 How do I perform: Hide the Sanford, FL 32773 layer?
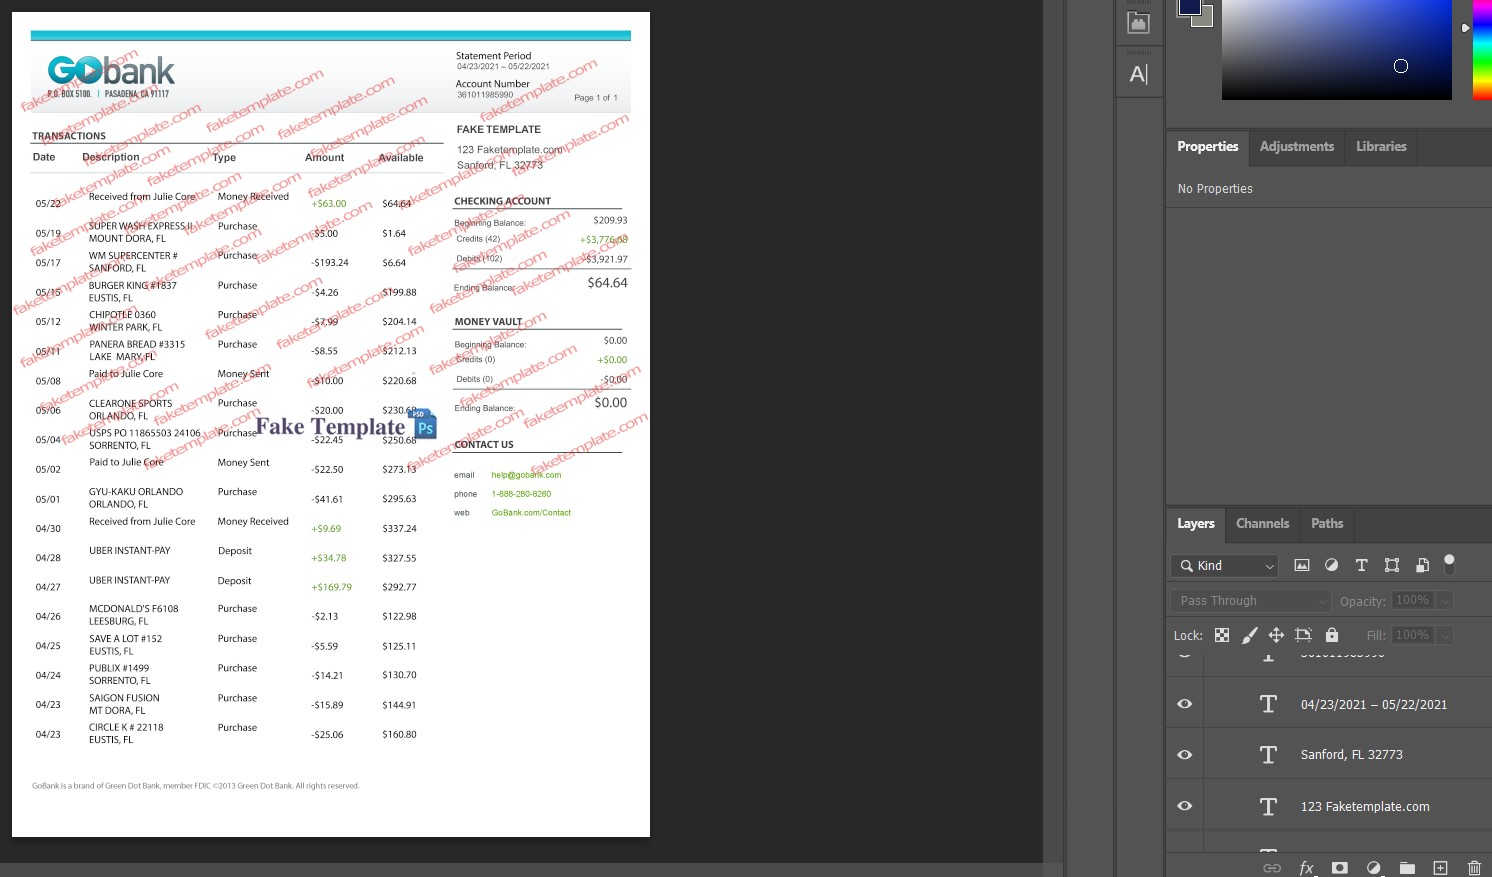click(x=1185, y=755)
